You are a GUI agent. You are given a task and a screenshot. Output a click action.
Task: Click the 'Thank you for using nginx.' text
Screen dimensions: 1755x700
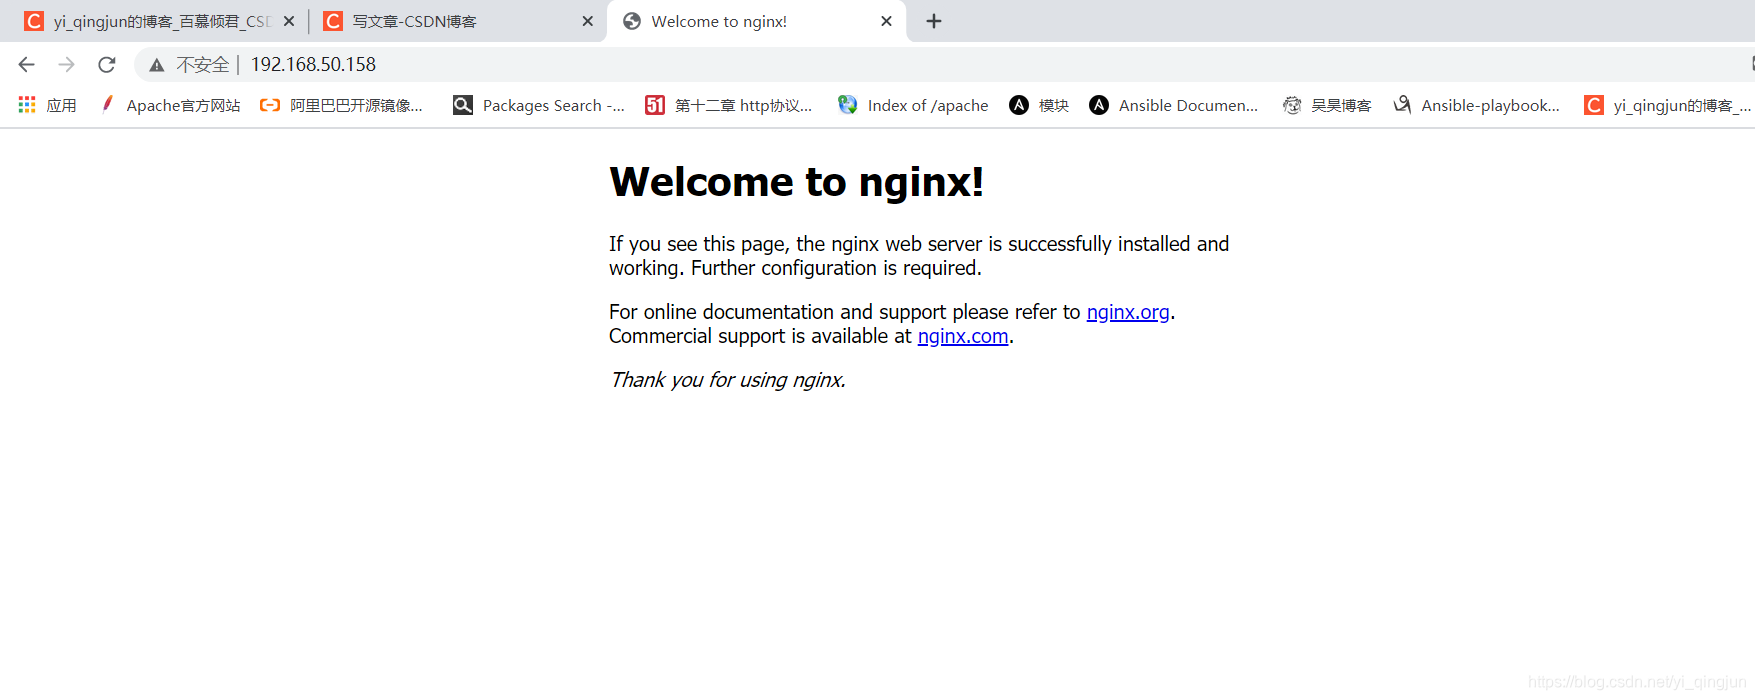728,380
